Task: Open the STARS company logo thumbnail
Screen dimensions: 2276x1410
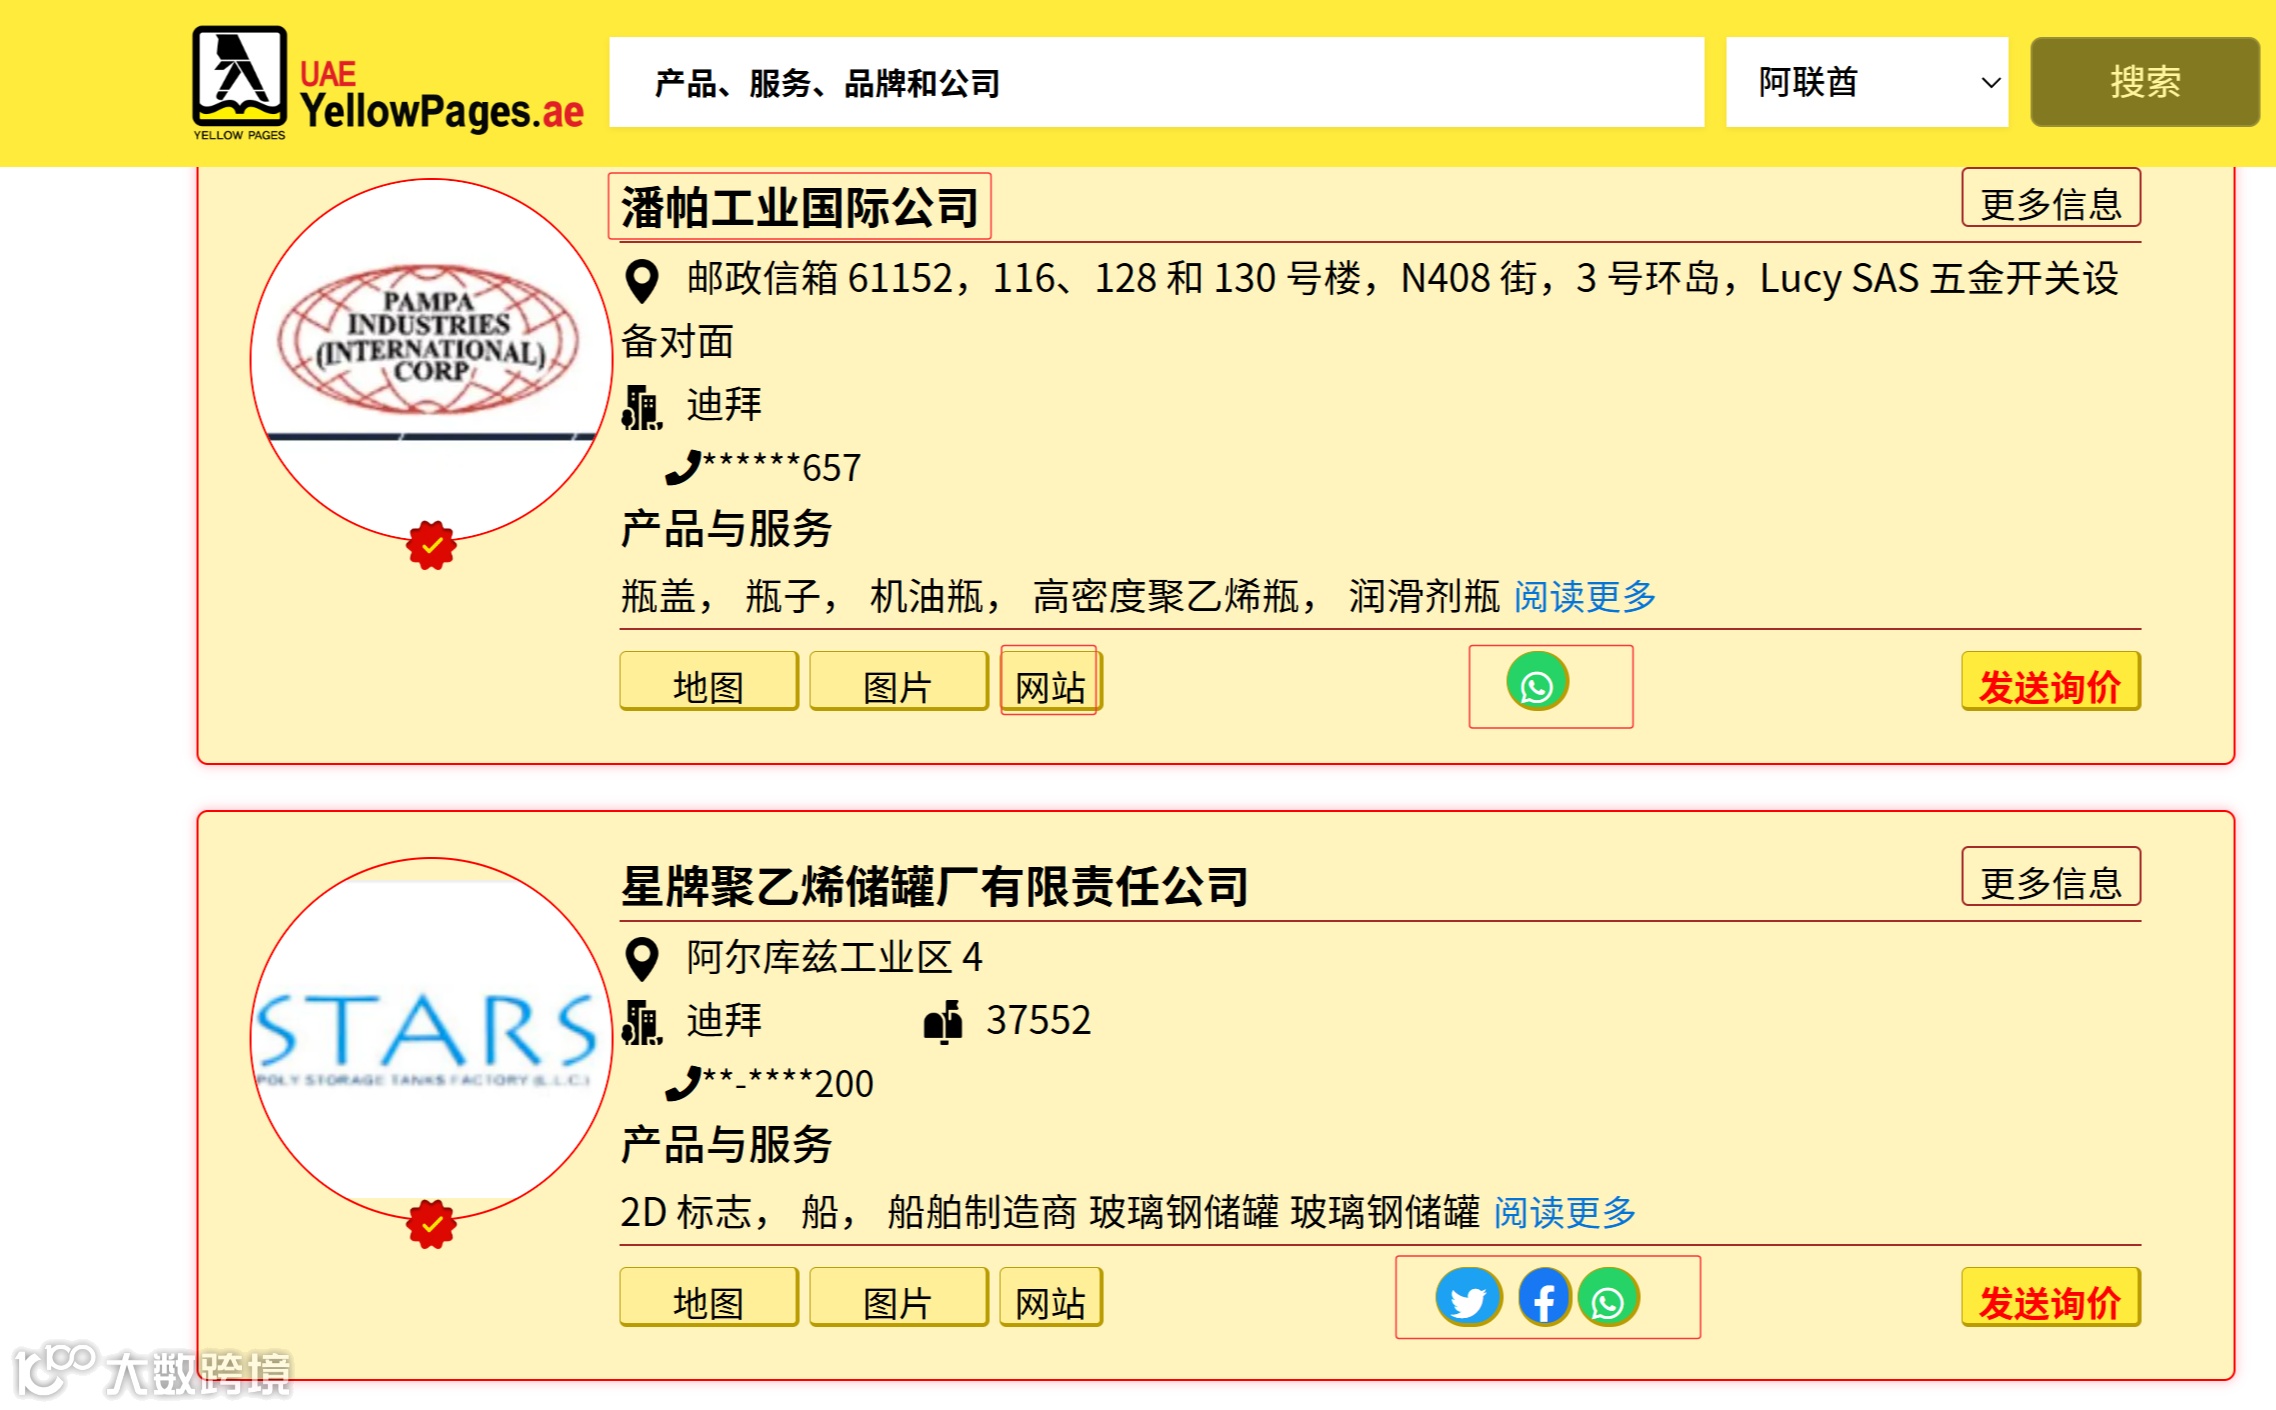Action: pos(430,1038)
